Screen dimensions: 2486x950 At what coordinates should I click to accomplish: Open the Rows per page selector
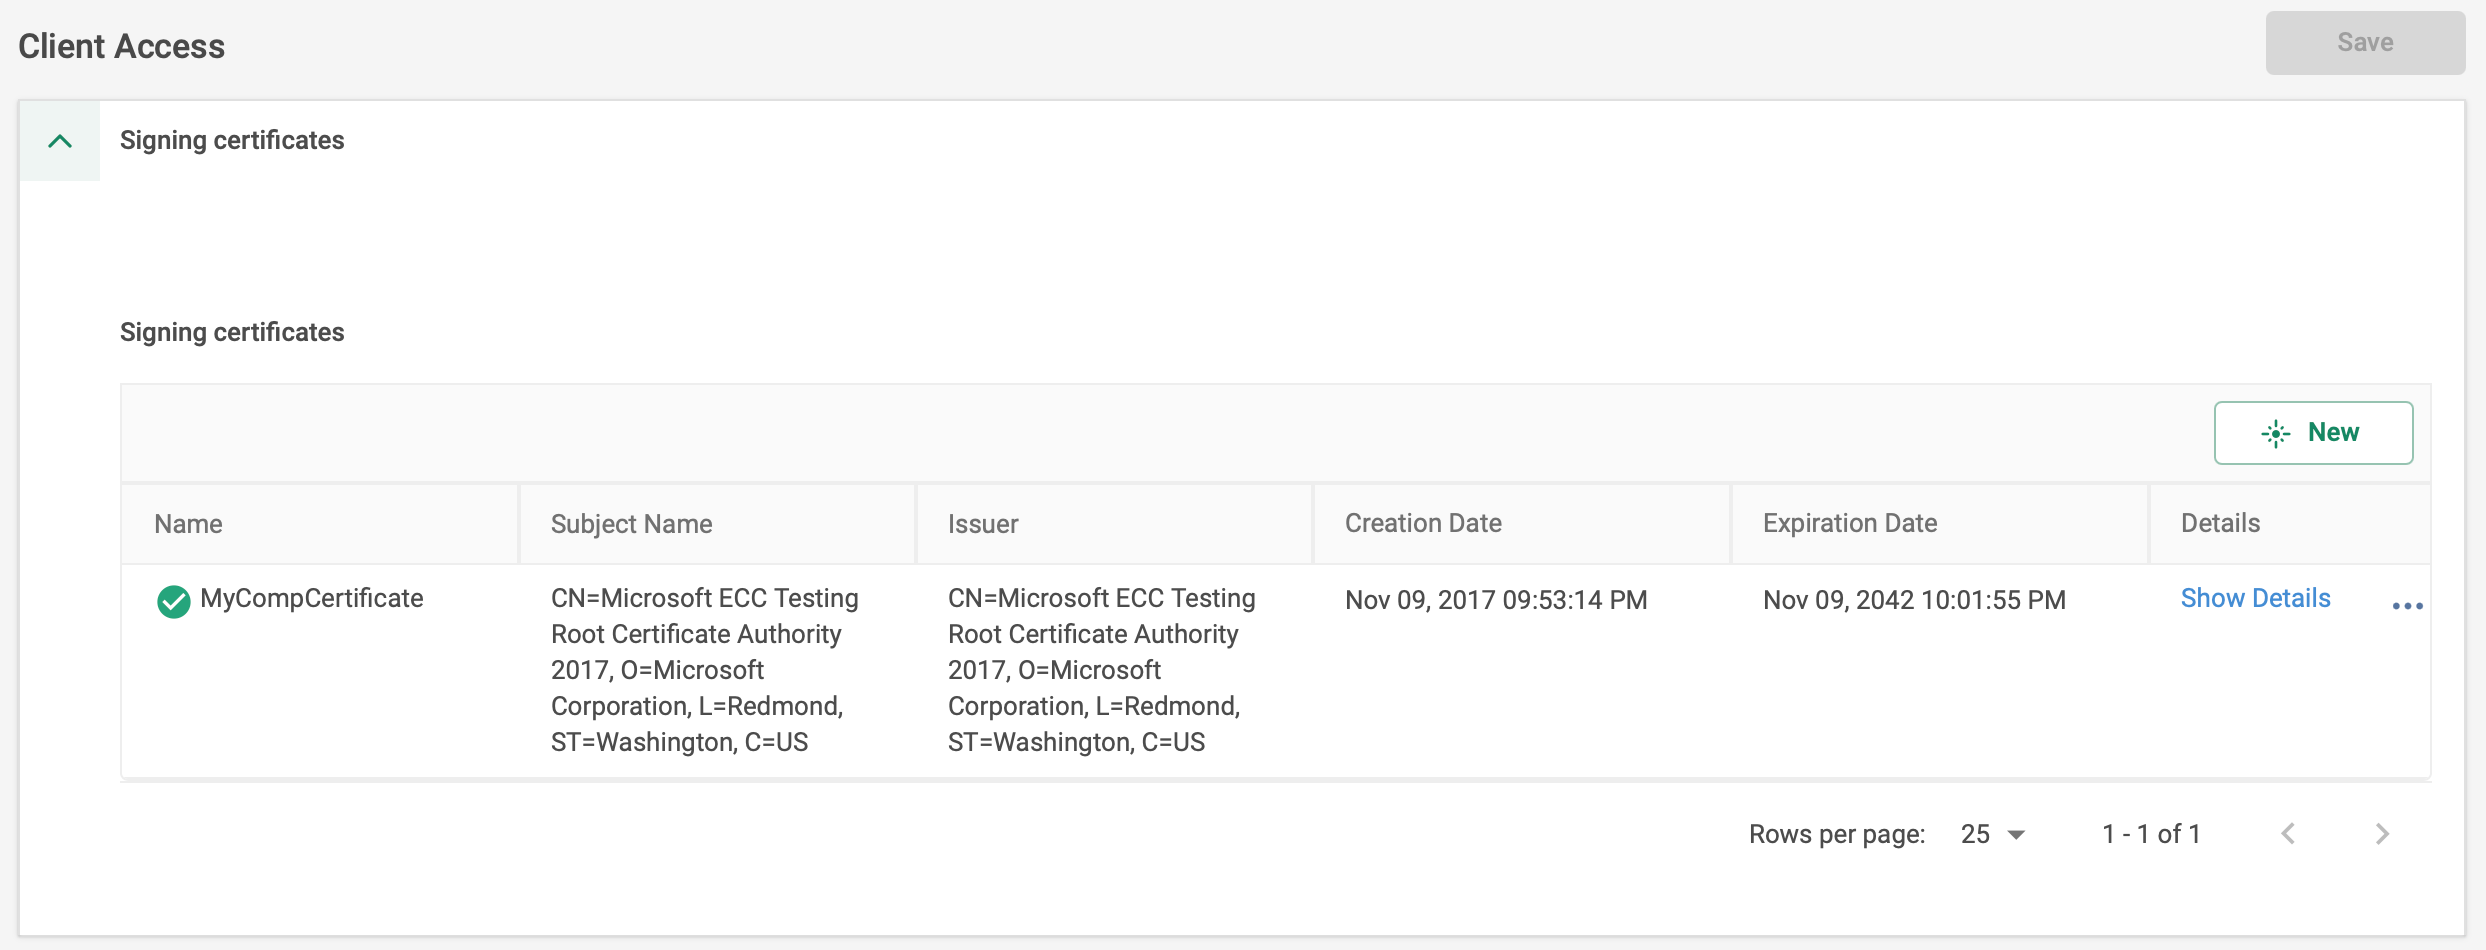[x=1992, y=834]
